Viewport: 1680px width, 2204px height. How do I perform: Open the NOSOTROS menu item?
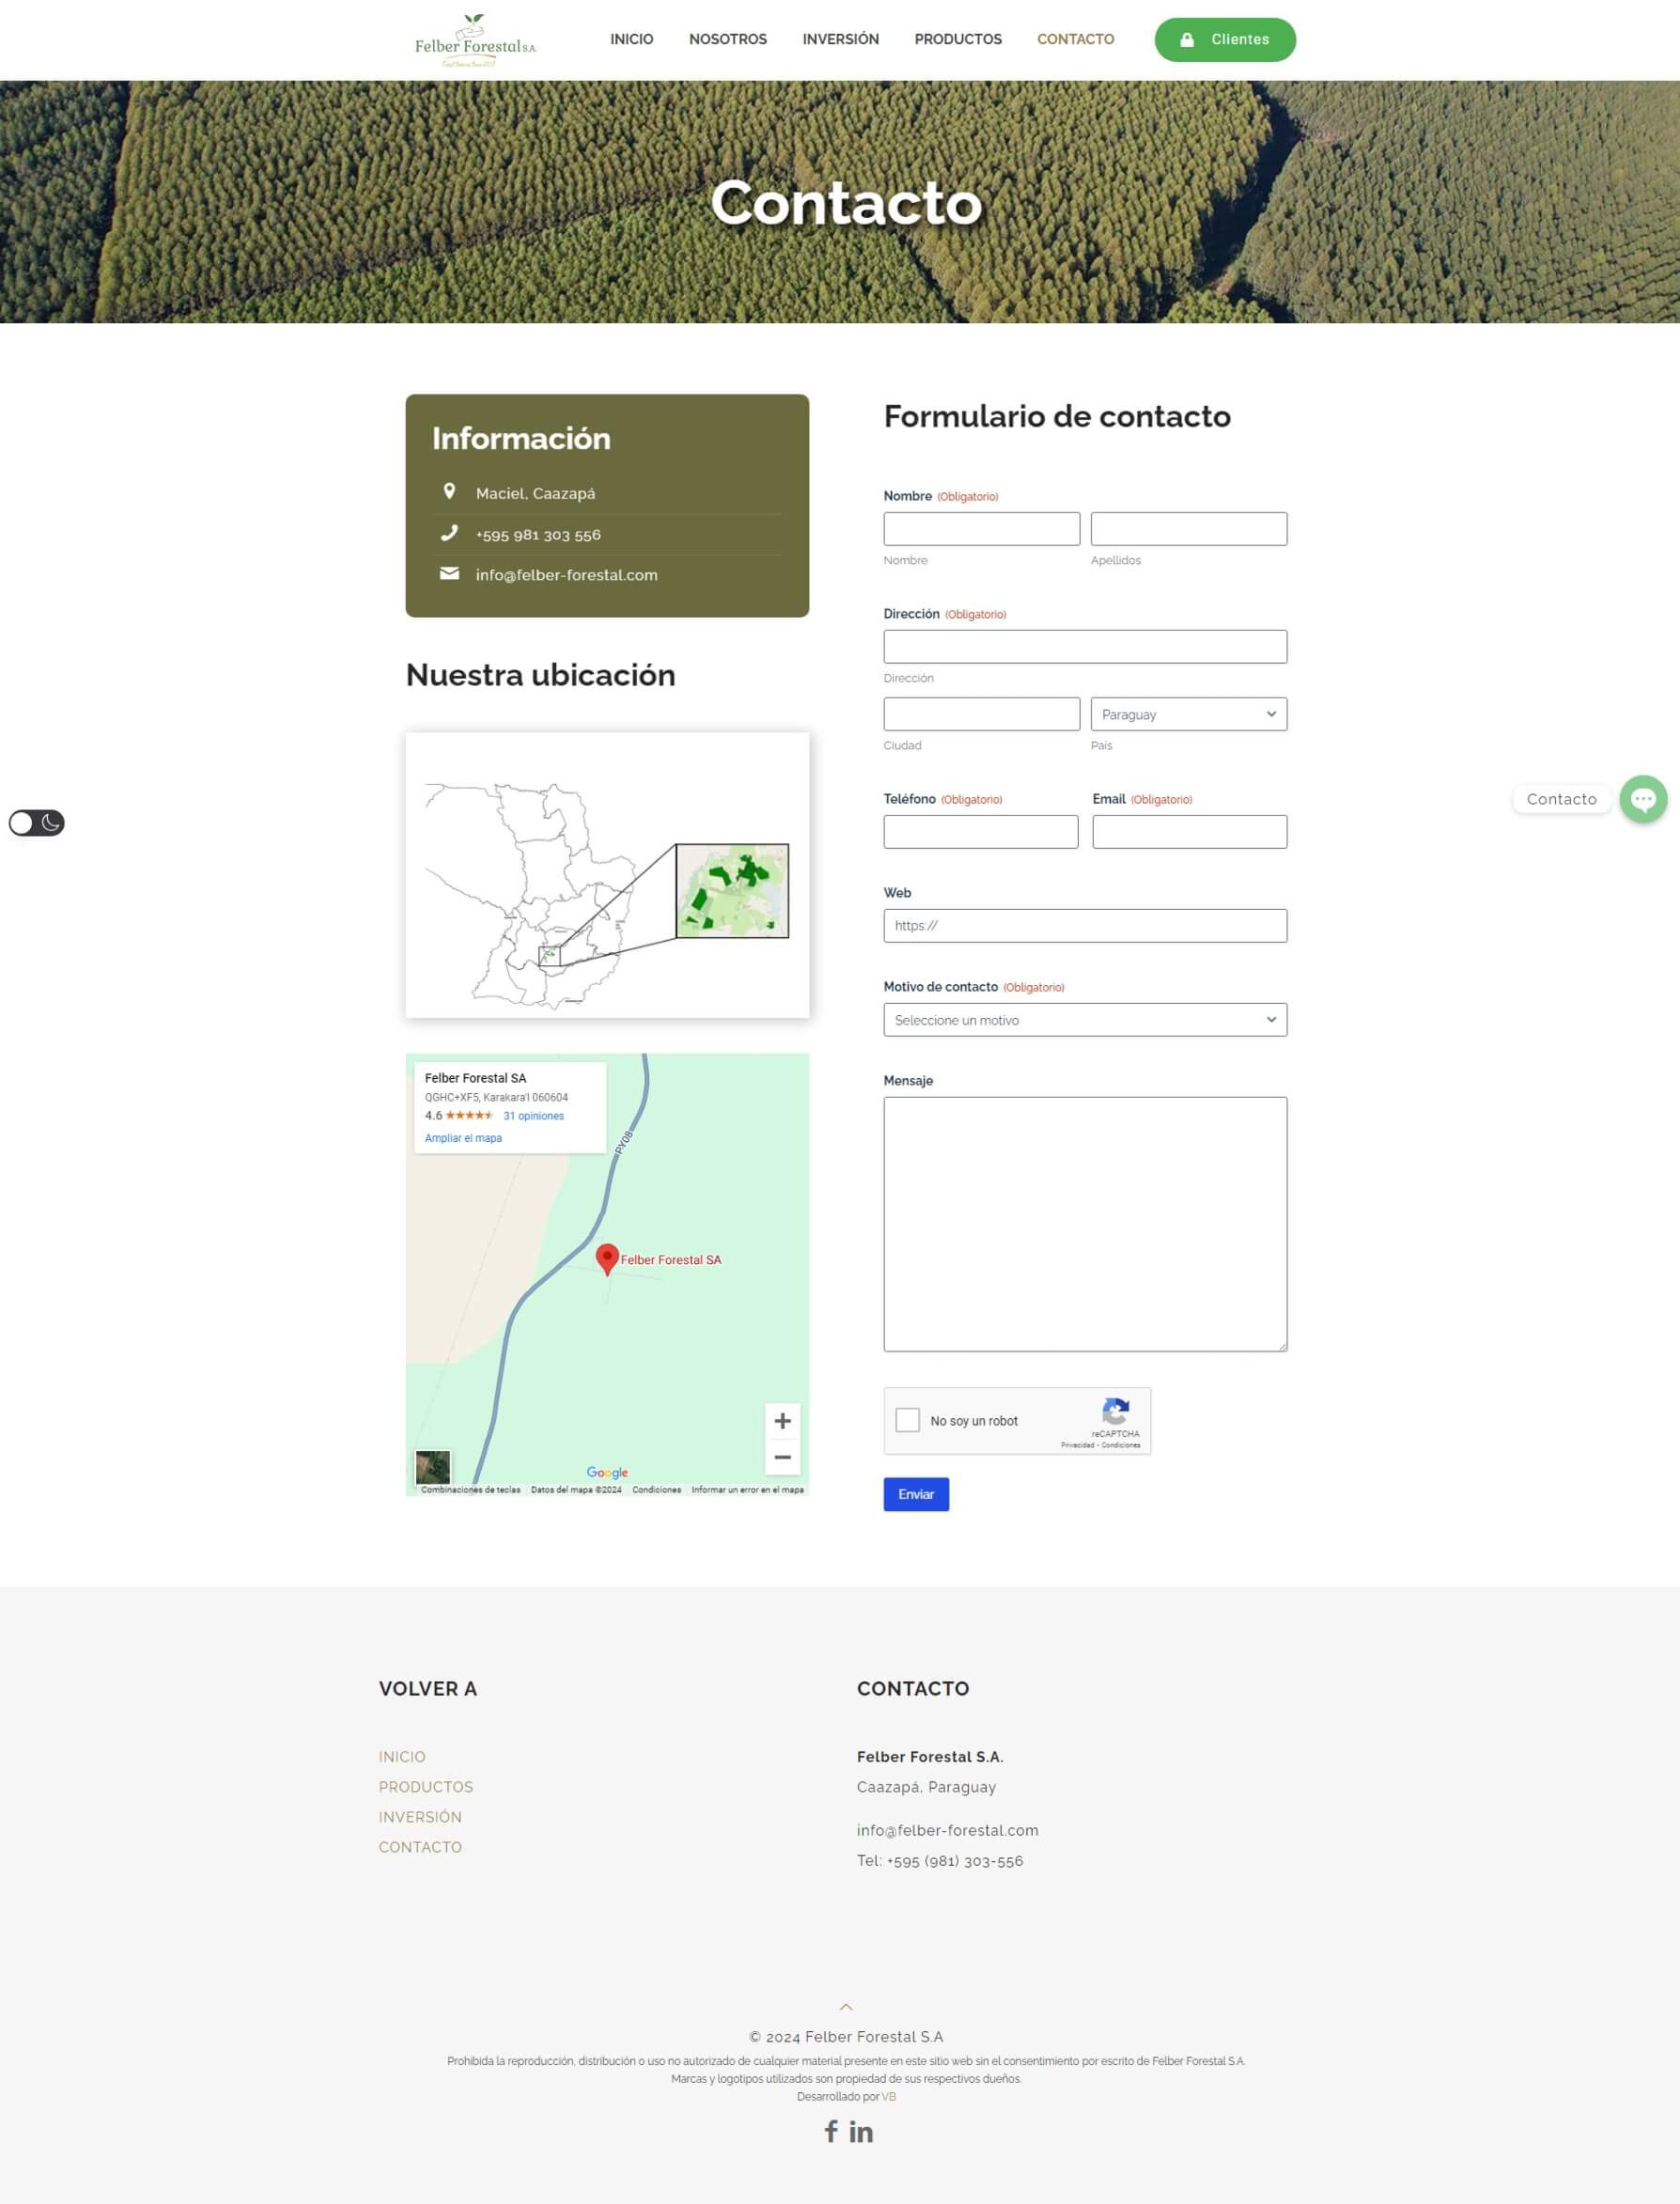[x=727, y=39]
